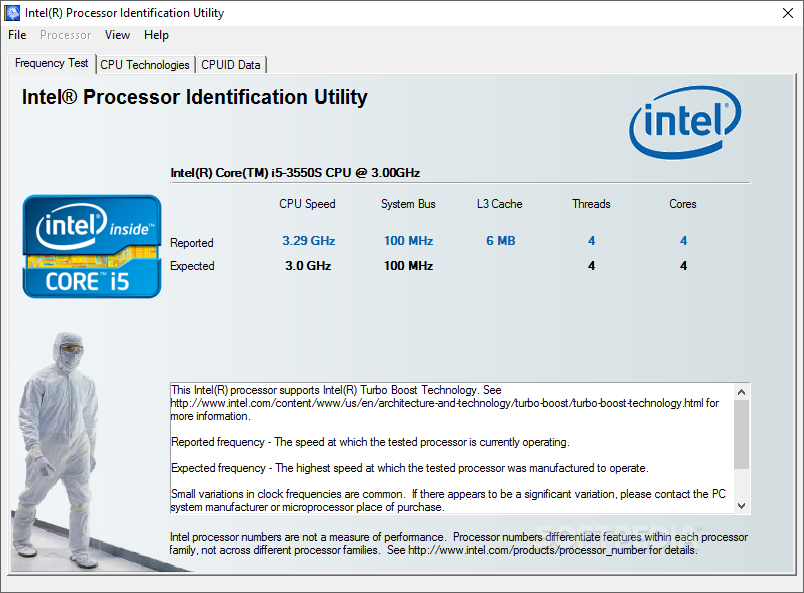Switch to the CPUID Data tab
The width and height of the screenshot is (804, 593).
pyautogui.click(x=231, y=65)
